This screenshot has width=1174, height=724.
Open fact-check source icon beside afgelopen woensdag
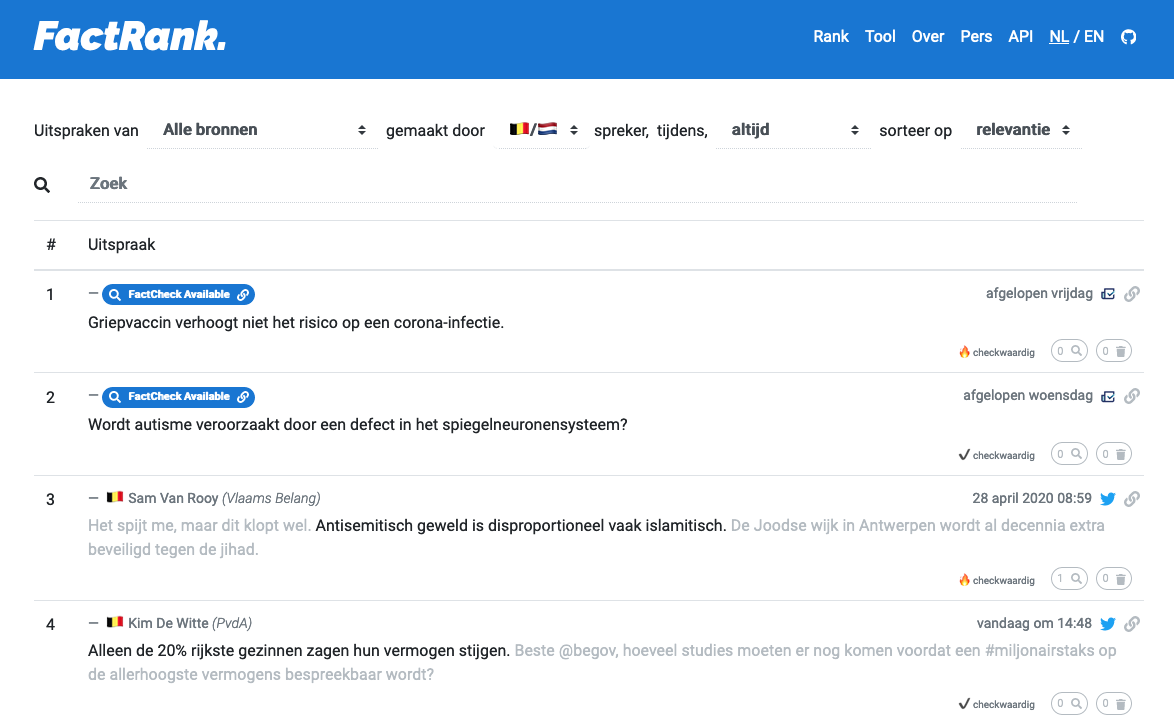[1108, 396]
